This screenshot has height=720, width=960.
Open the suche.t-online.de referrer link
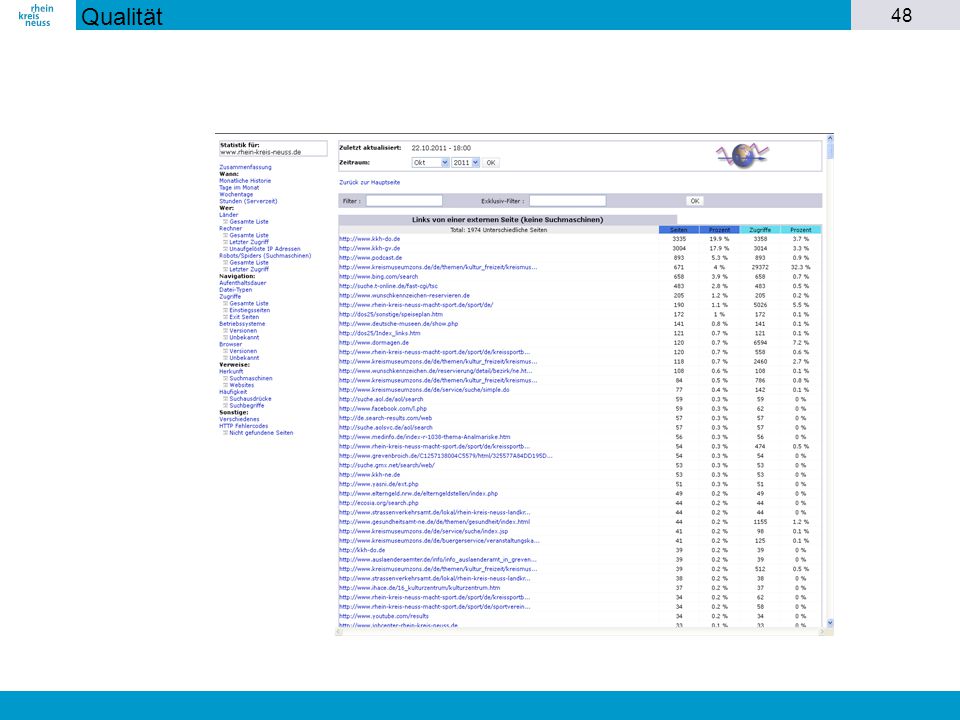tap(388, 286)
